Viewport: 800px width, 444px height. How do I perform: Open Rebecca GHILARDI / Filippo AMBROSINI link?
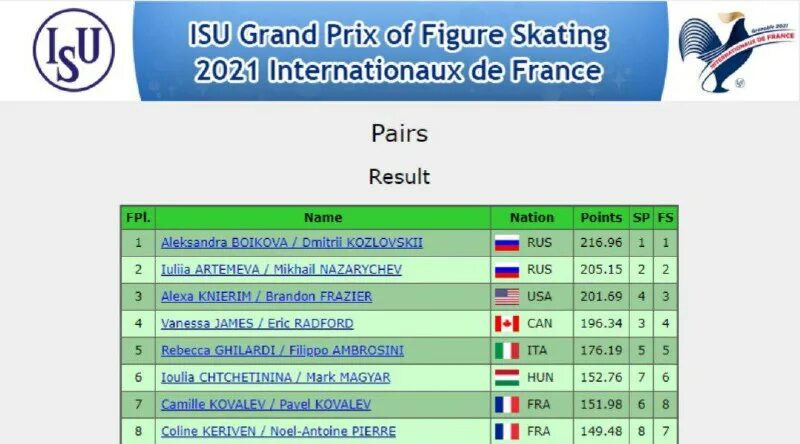pos(282,351)
